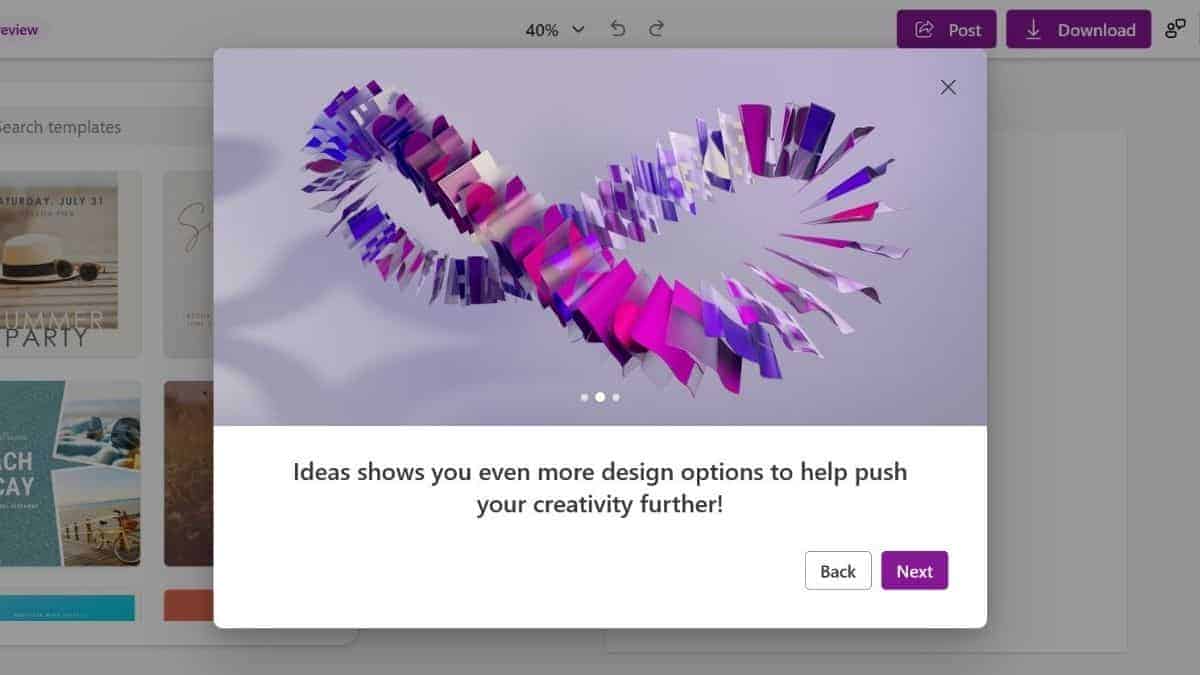Expand the 40% zoom dropdown
This screenshot has width=1200, height=675.
(555, 30)
